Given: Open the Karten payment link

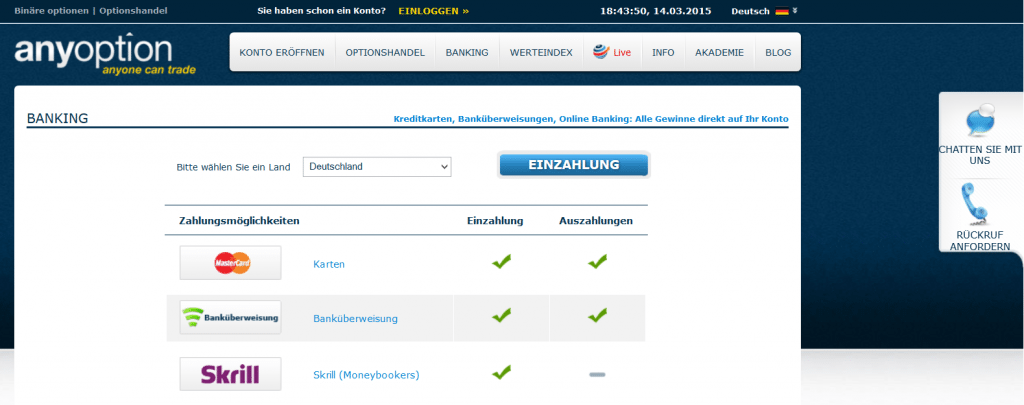Looking at the screenshot, I should tap(329, 264).
